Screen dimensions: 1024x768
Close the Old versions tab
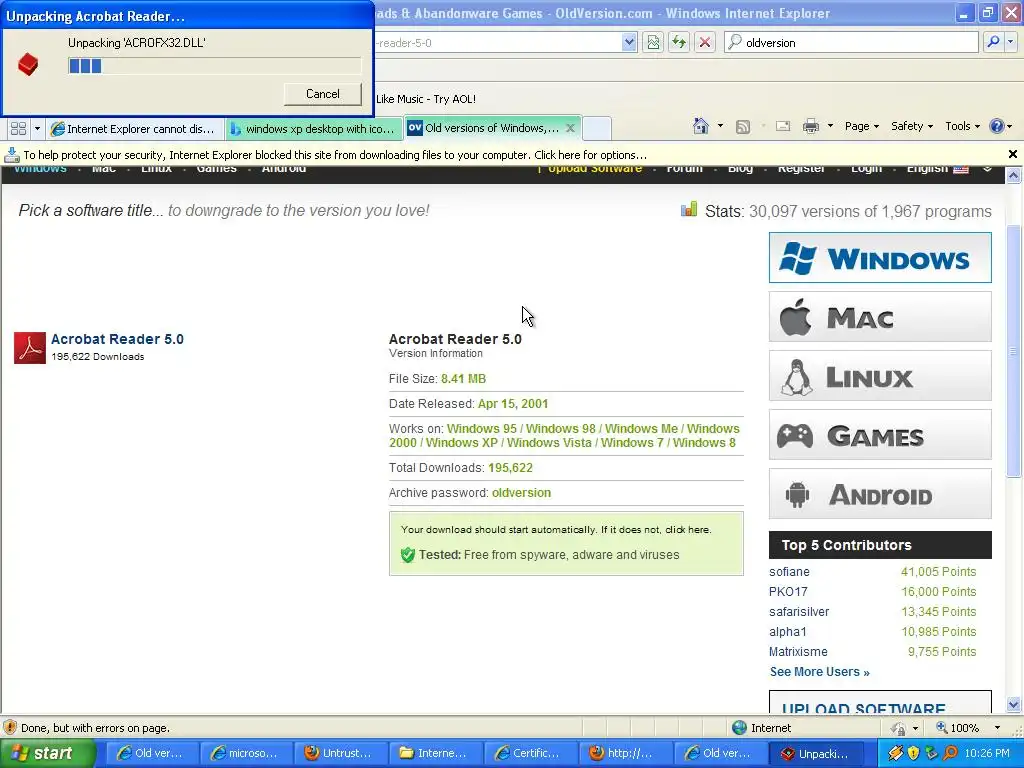(x=570, y=128)
